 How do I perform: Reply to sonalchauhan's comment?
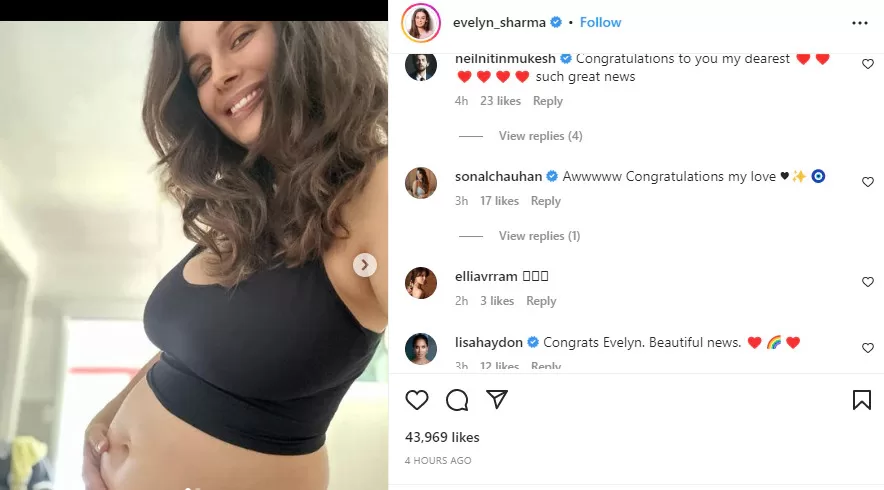pyautogui.click(x=546, y=201)
